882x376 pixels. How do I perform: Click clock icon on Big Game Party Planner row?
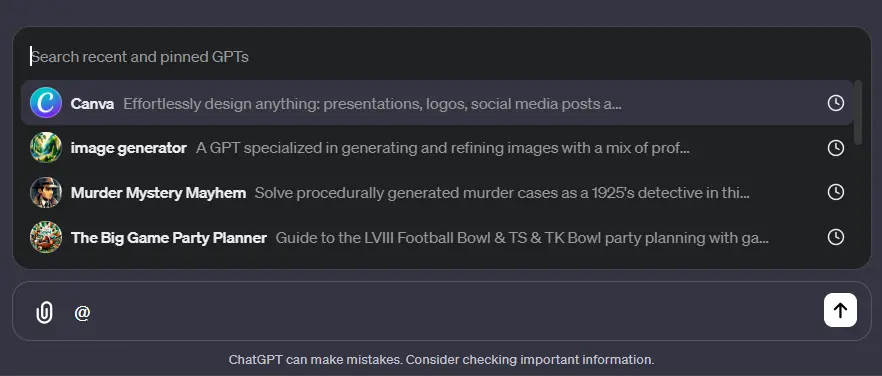click(x=836, y=237)
